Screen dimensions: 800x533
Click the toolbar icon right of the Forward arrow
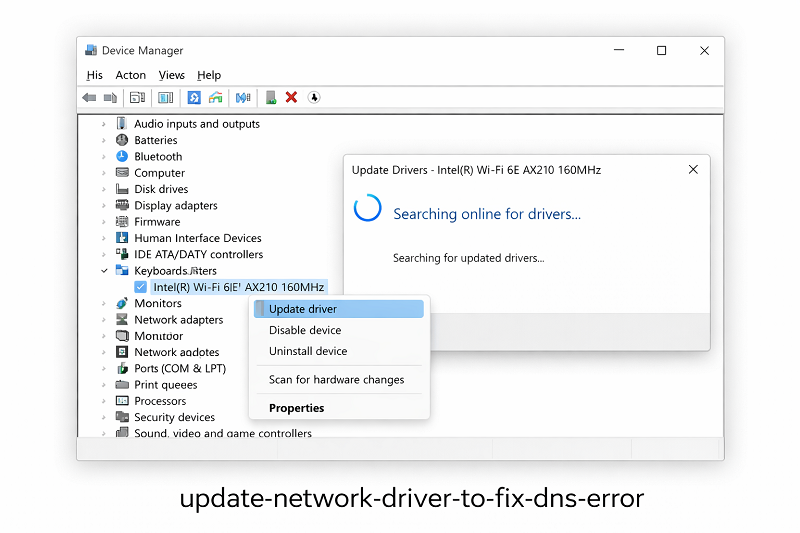point(138,97)
